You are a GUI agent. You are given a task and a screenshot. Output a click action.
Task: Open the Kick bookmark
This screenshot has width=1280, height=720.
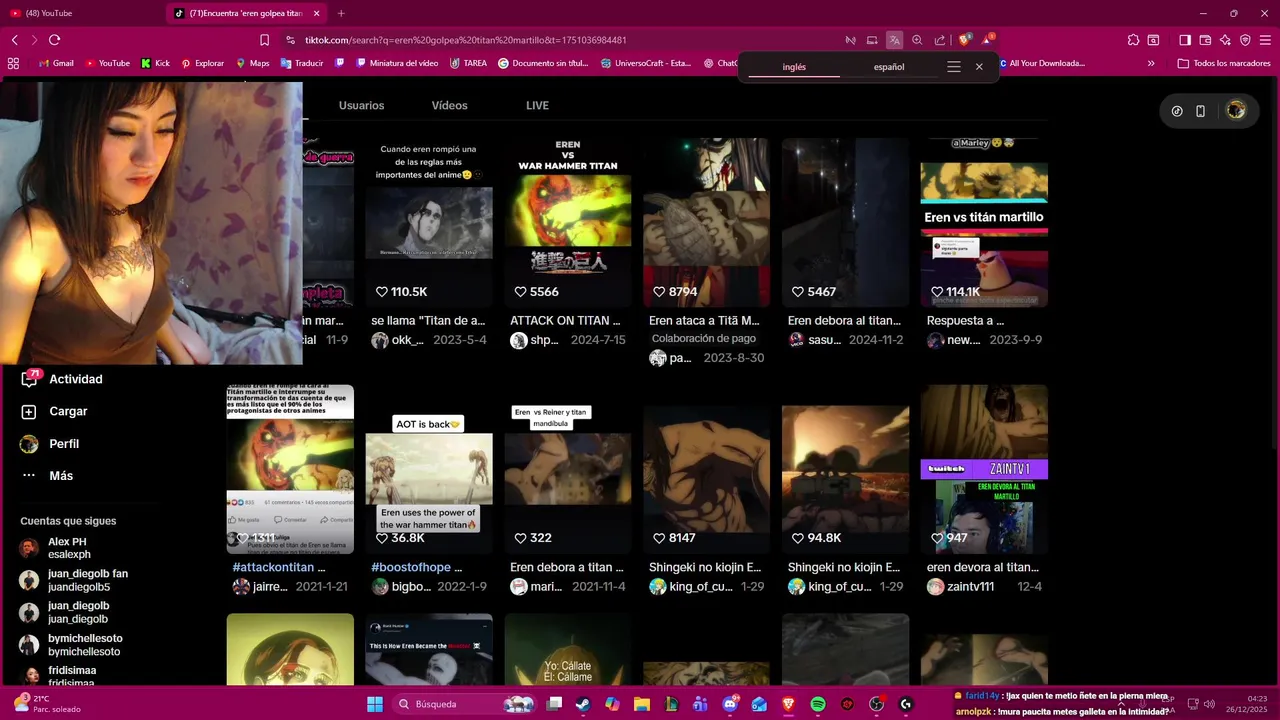pos(155,63)
